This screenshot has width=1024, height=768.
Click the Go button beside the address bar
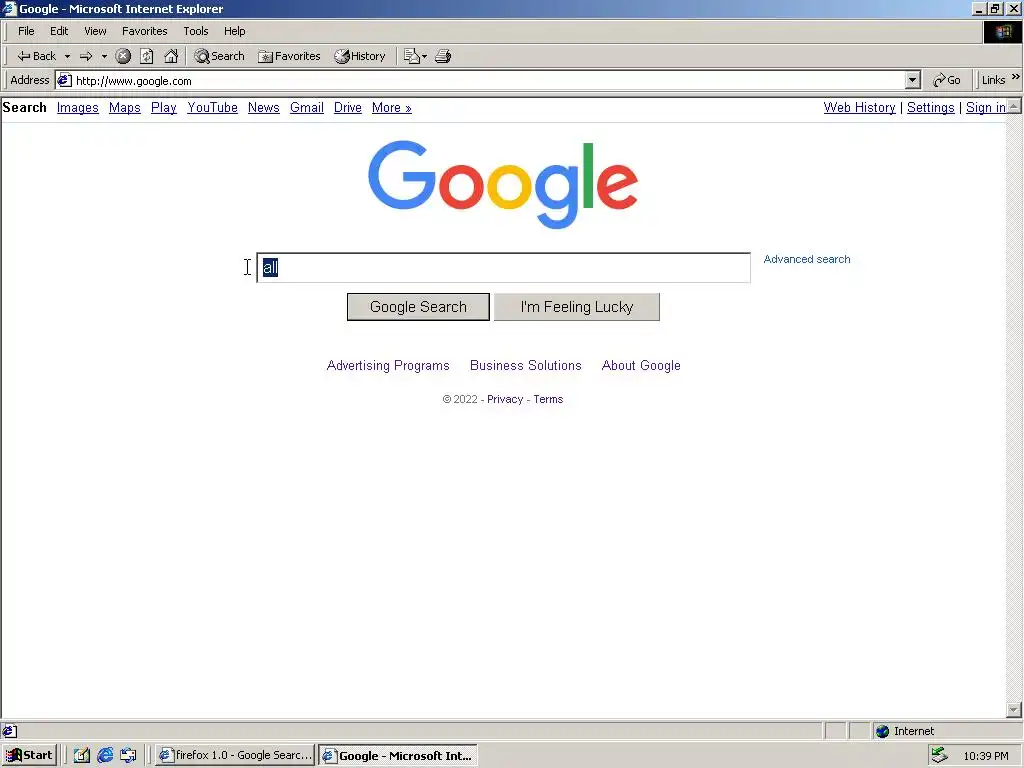(947, 80)
